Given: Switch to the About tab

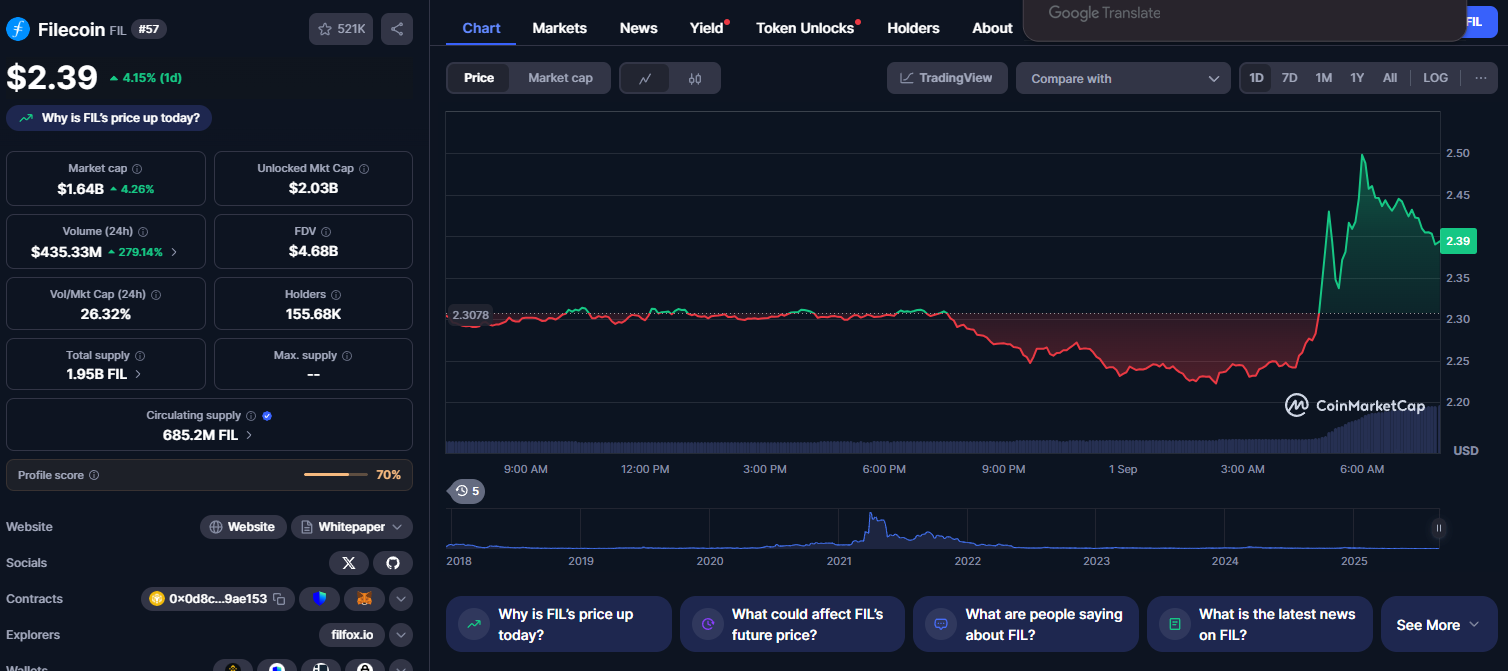Looking at the screenshot, I should click(992, 28).
